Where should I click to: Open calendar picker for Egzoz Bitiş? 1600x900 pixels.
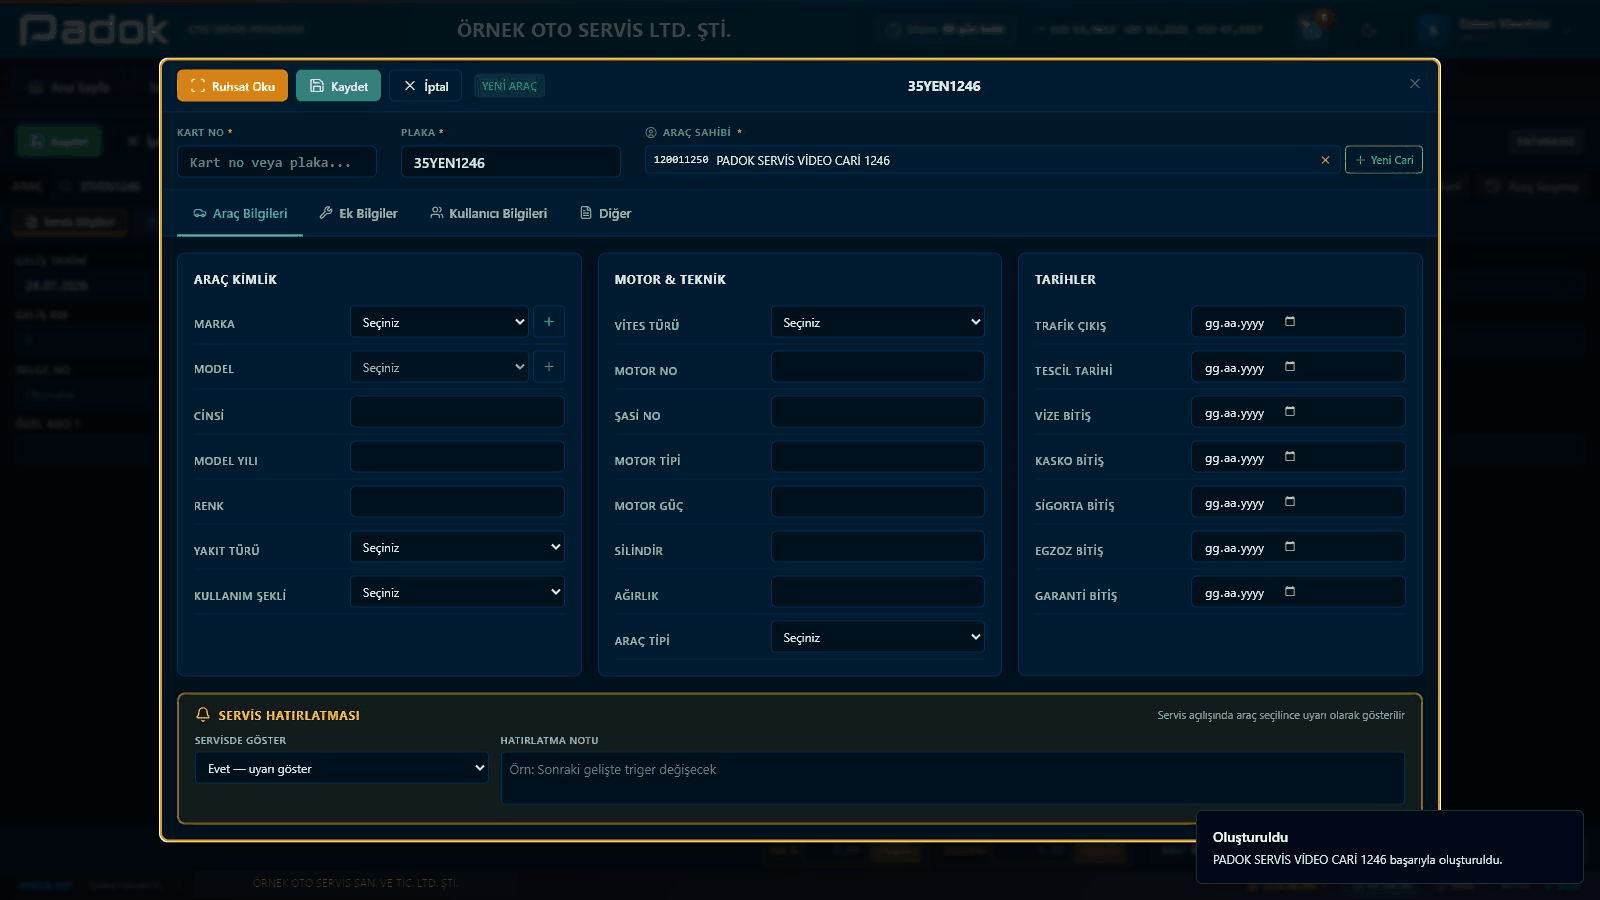pos(1290,547)
